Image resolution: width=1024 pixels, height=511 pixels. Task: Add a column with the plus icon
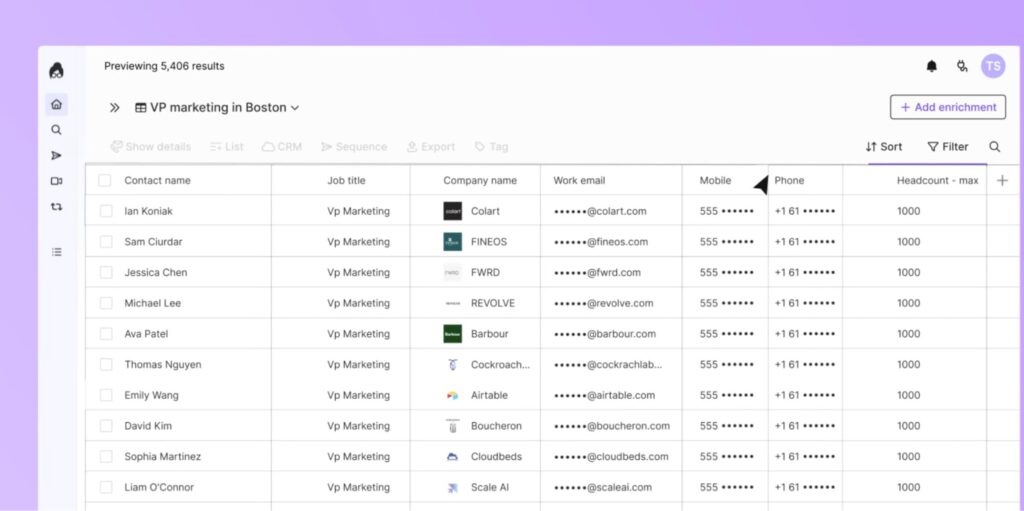[1003, 181]
